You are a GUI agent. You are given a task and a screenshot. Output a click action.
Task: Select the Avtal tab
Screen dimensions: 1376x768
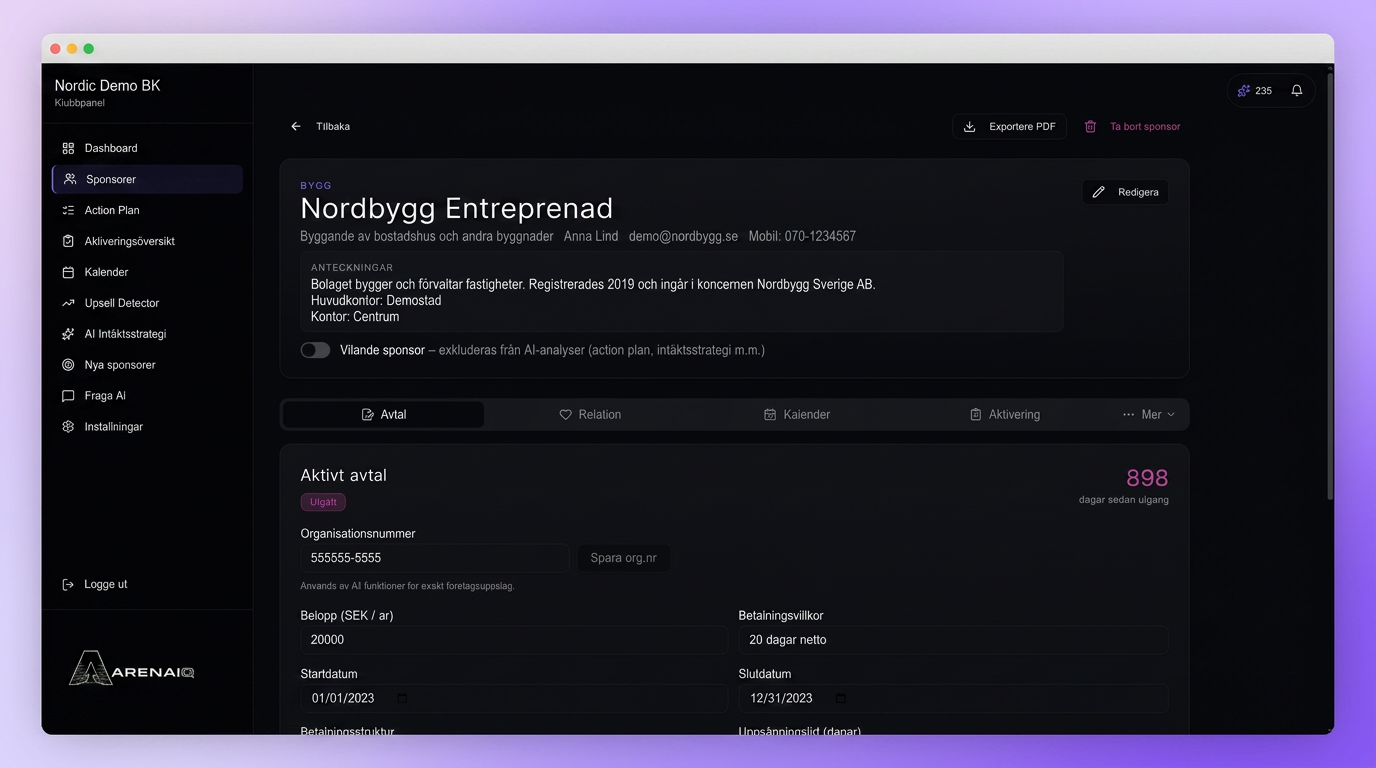pos(384,414)
